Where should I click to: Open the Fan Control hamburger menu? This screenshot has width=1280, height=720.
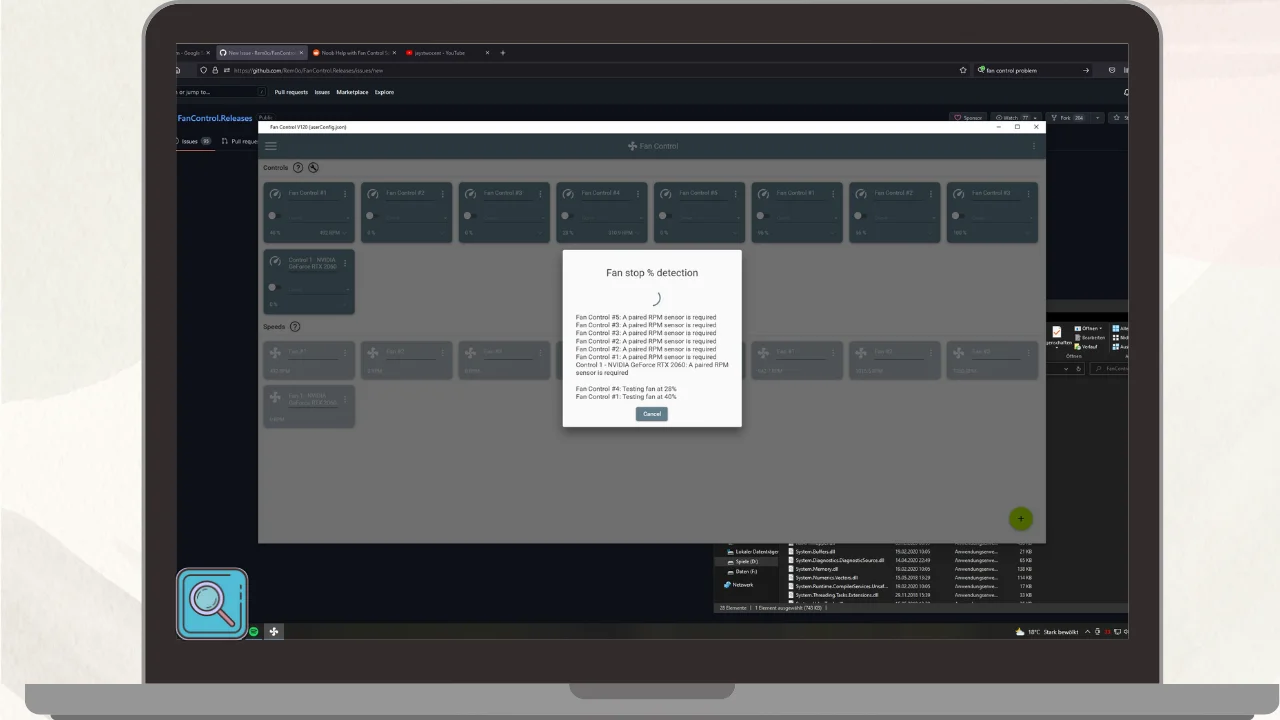[x=271, y=146]
